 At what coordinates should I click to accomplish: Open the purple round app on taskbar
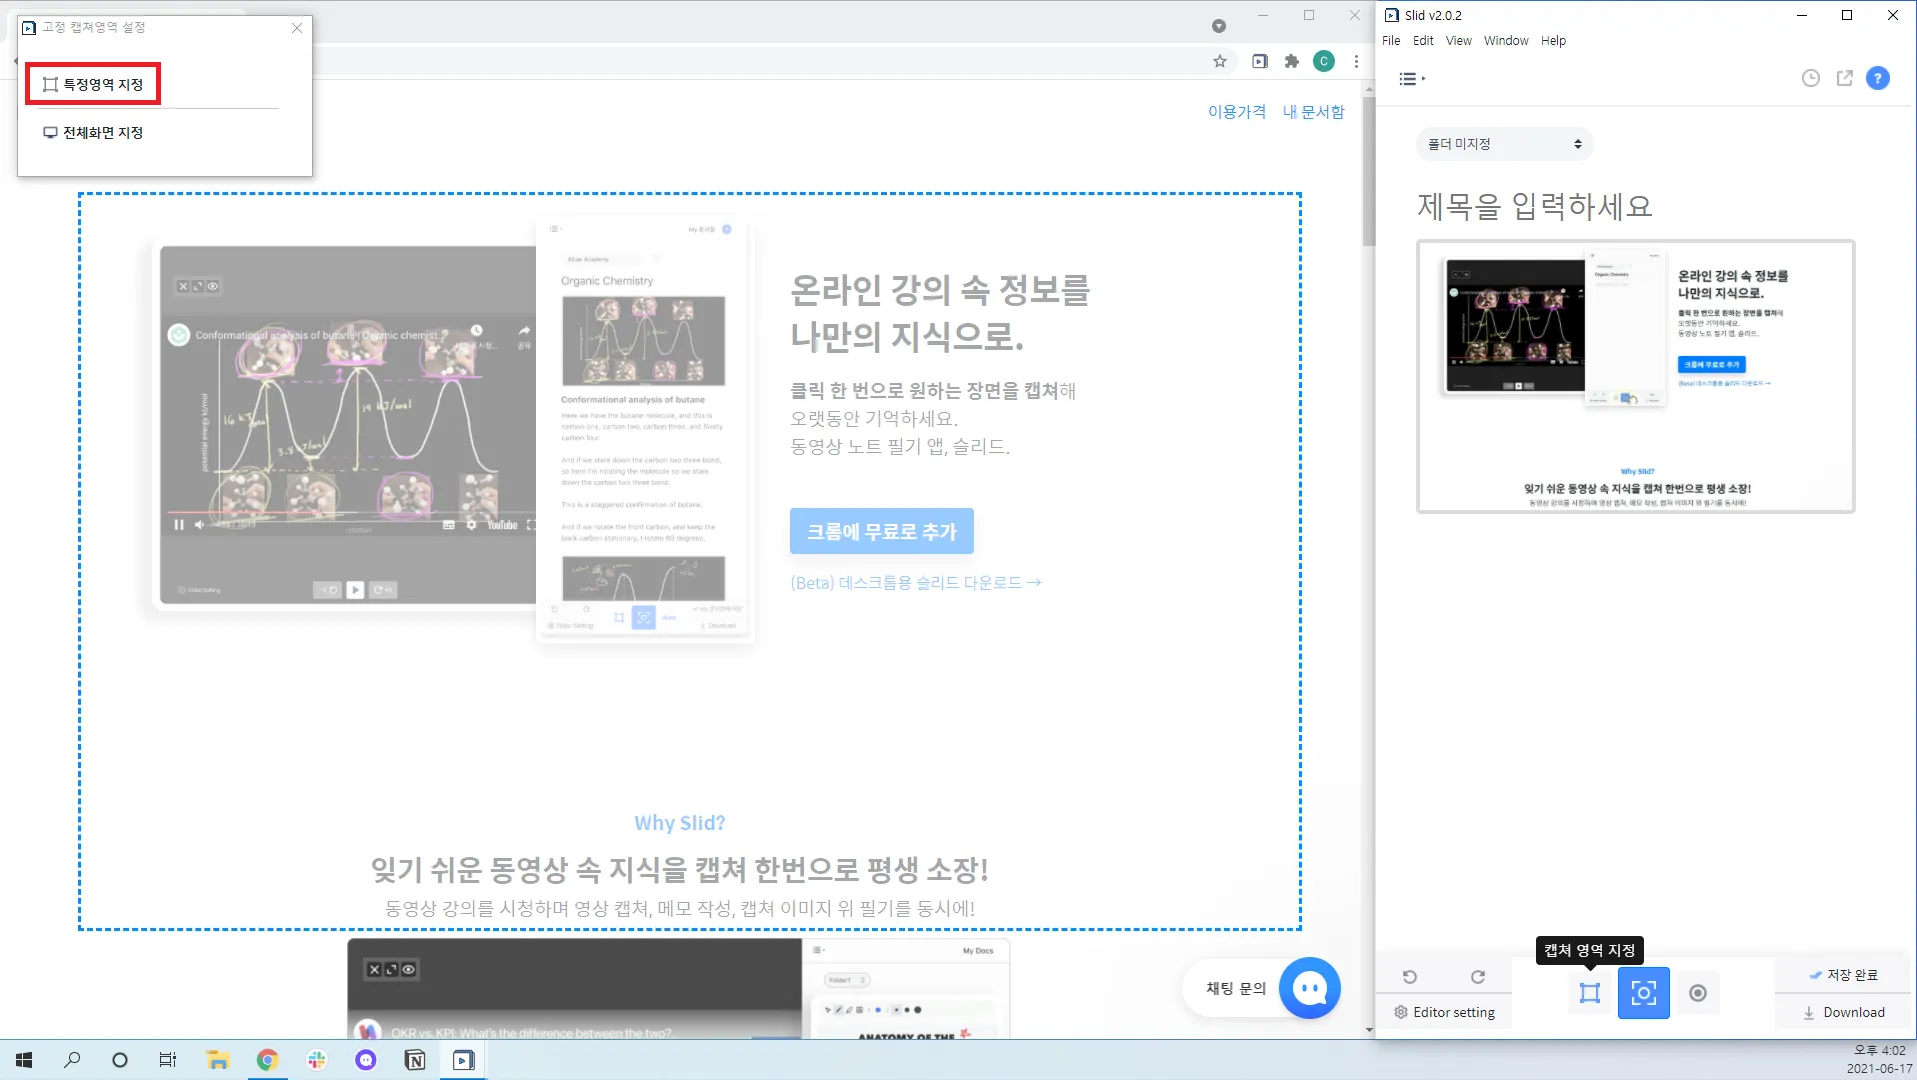pos(366,1060)
